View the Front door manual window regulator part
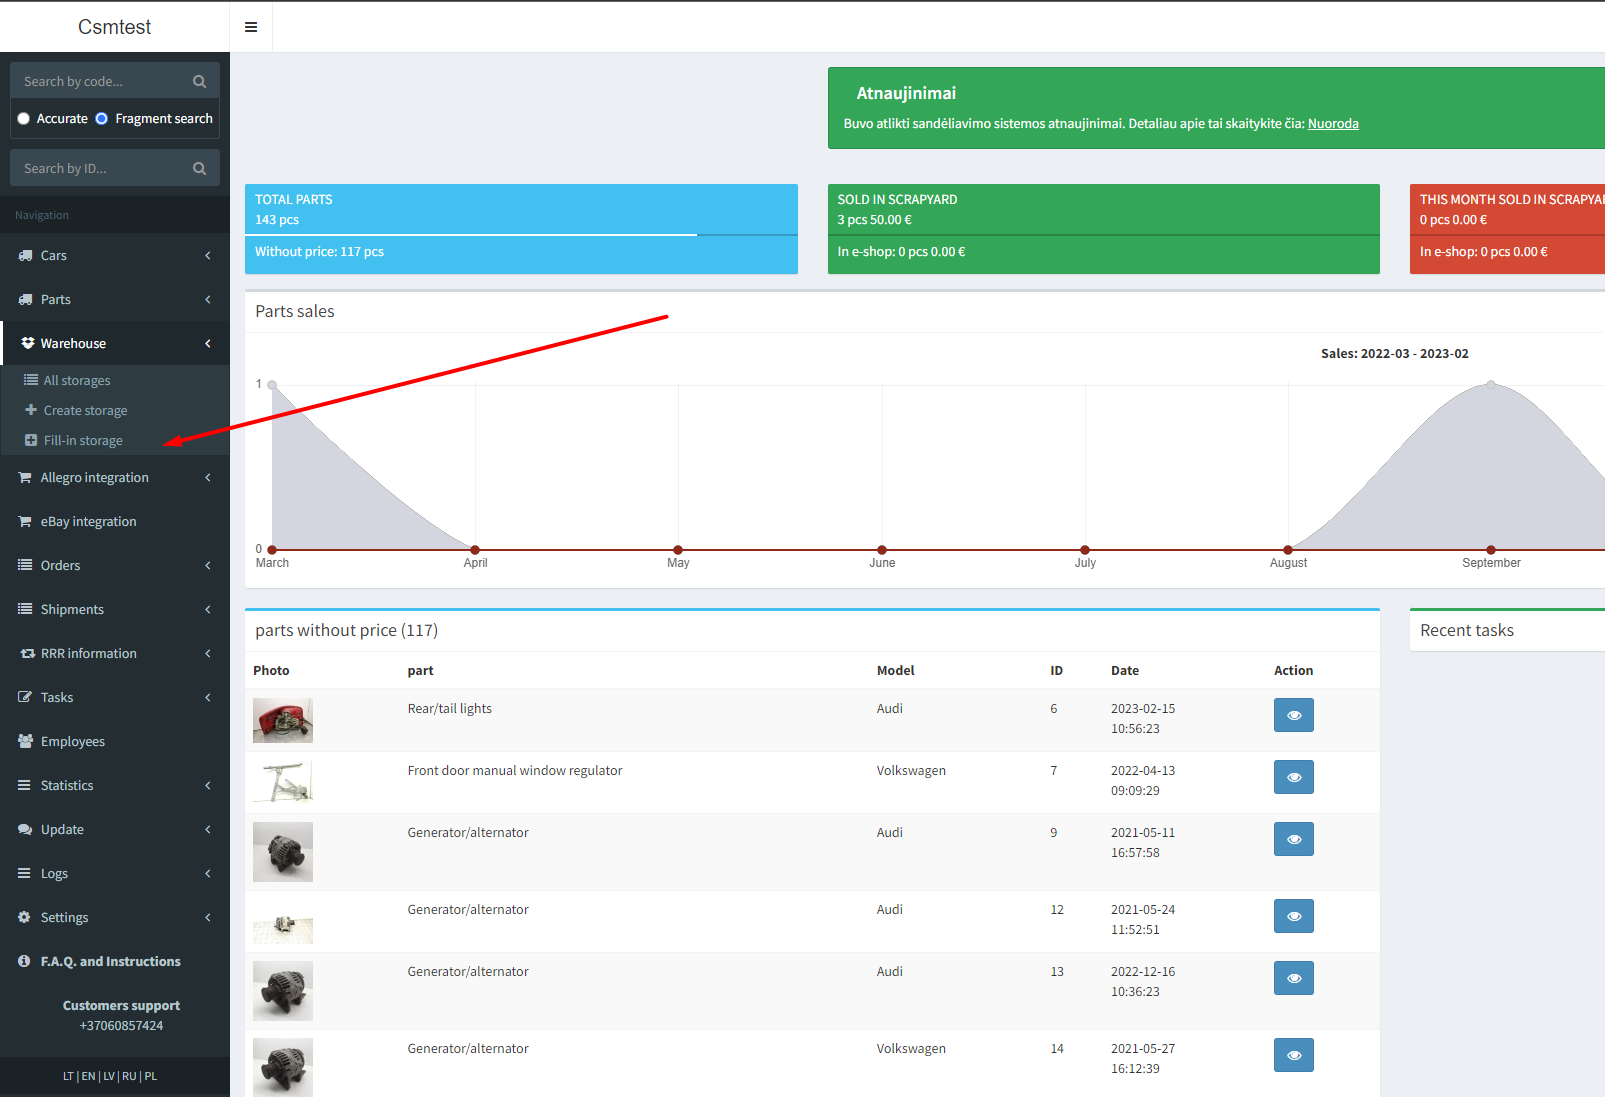 point(1293,777)
